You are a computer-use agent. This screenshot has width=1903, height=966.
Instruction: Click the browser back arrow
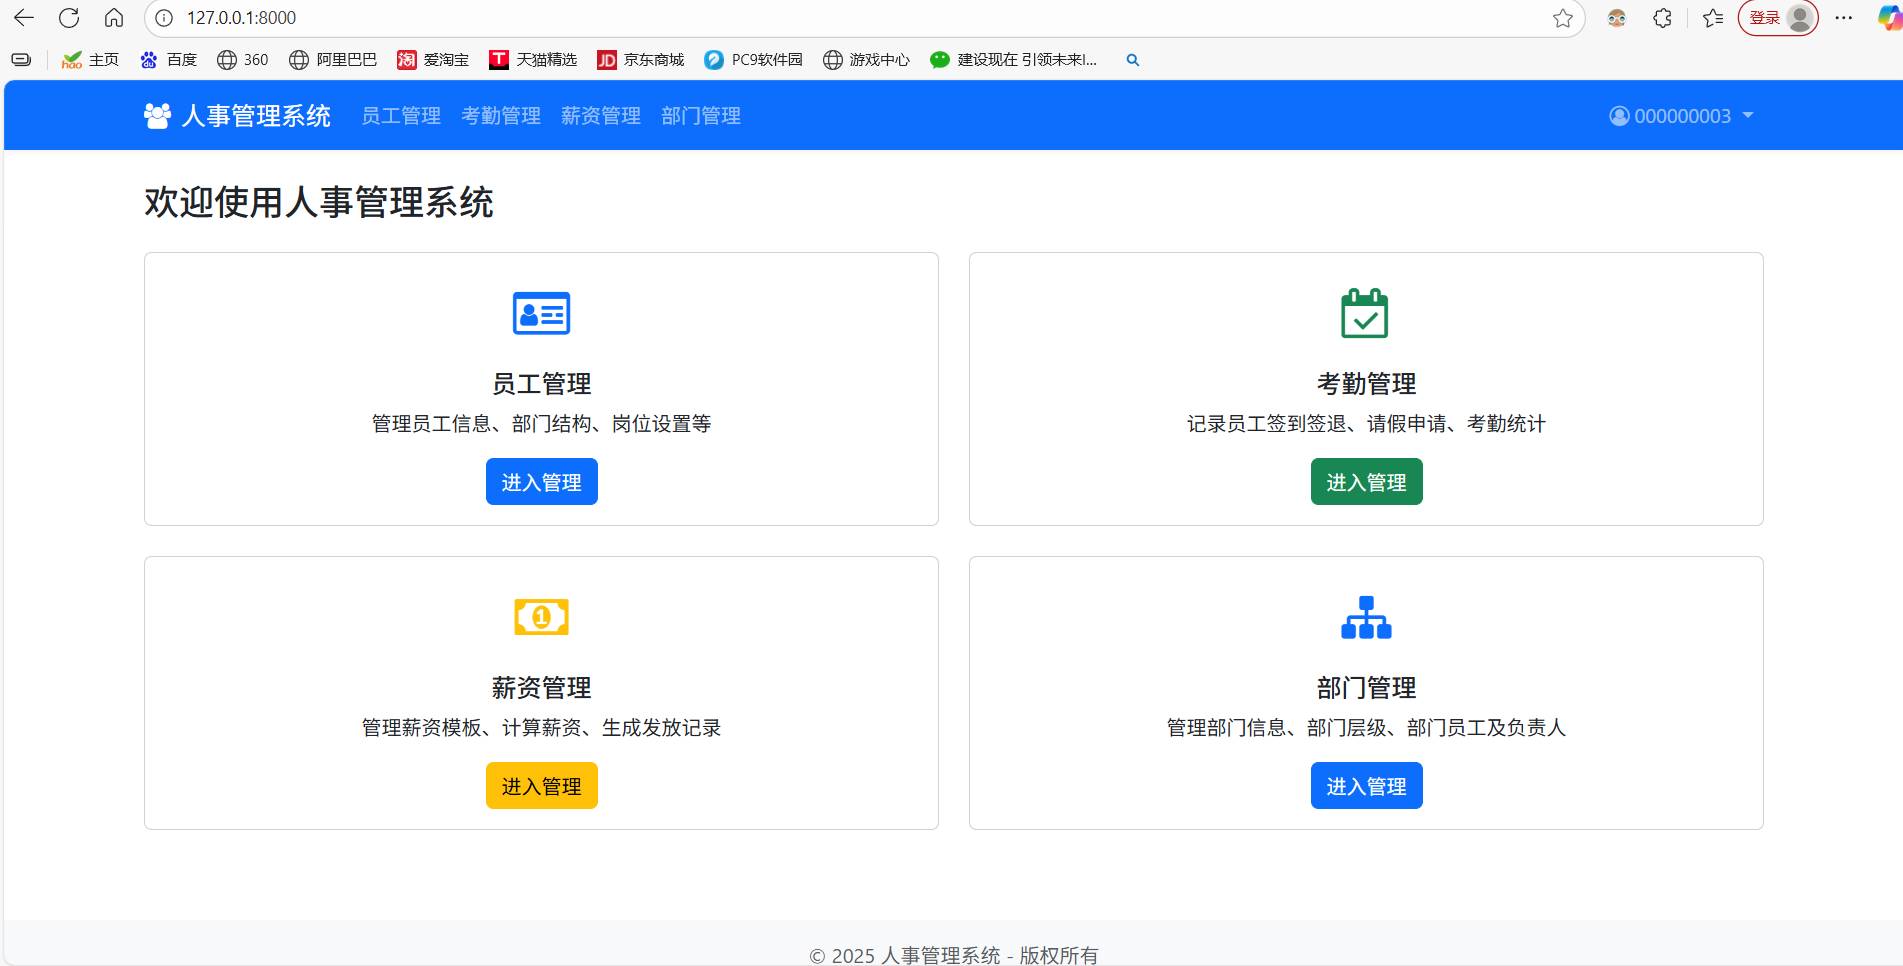(x=24, y=18)
